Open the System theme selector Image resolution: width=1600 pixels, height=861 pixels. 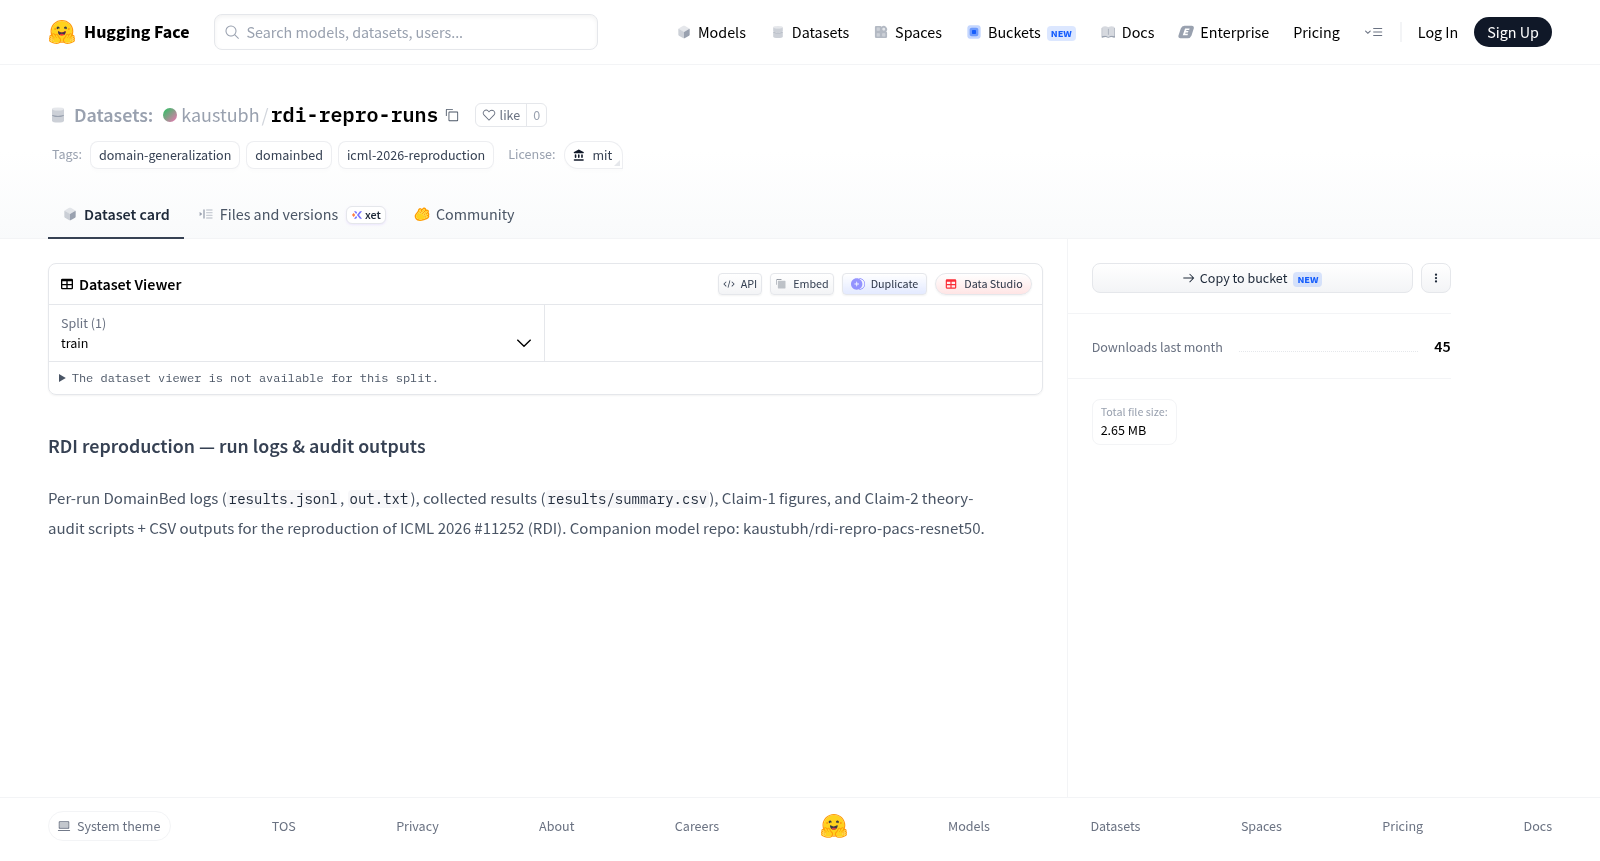pos(109,826)
